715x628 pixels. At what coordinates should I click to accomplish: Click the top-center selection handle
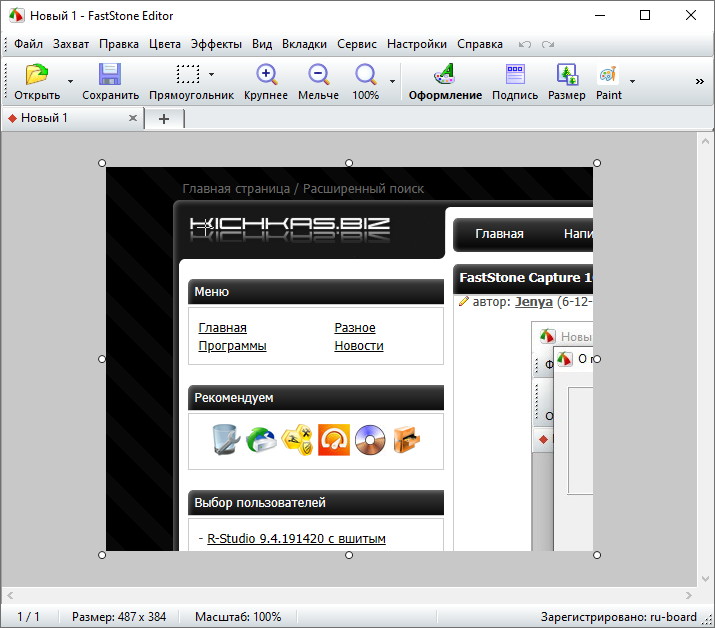tap(349, 163)
